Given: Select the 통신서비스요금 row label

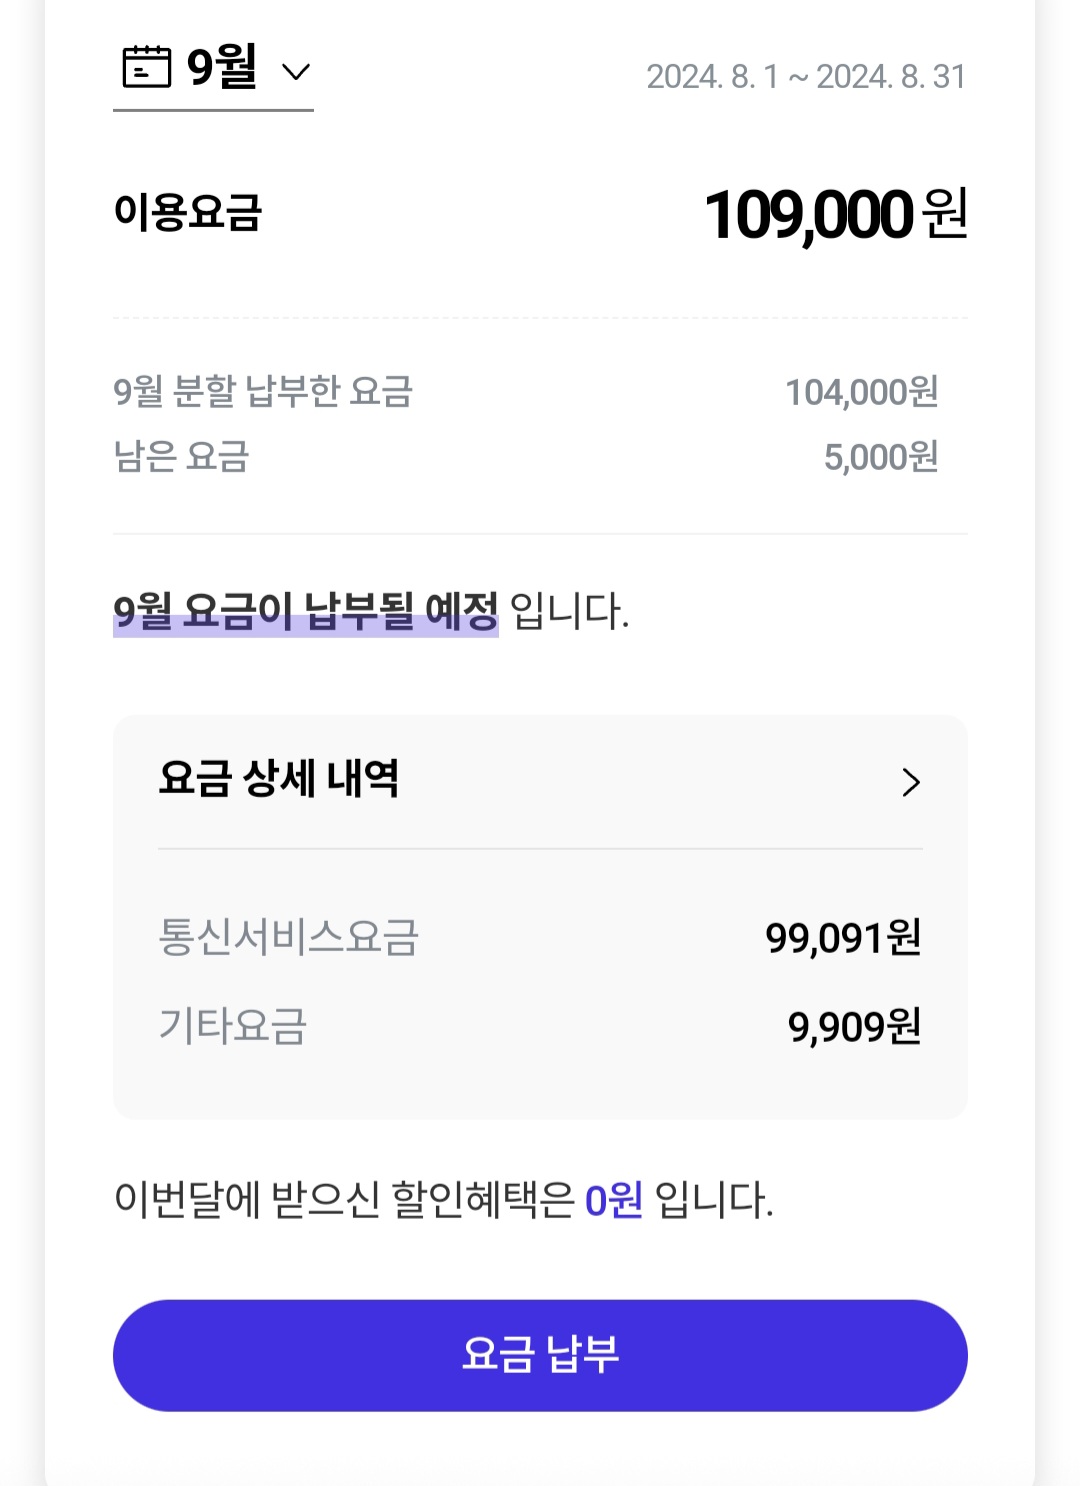Looking at the screenshot, I should click(288, 937).
